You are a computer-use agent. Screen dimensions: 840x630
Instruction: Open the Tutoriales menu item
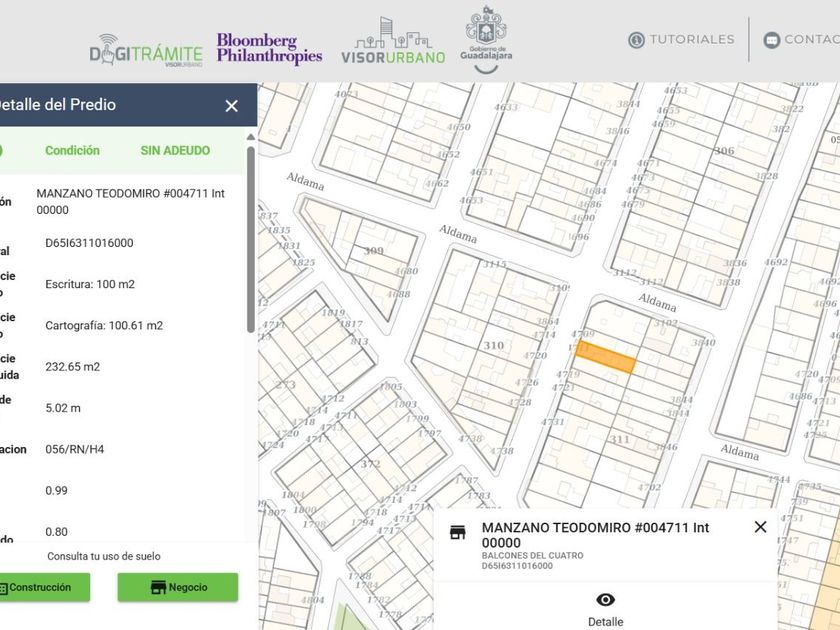click(691, 40)
